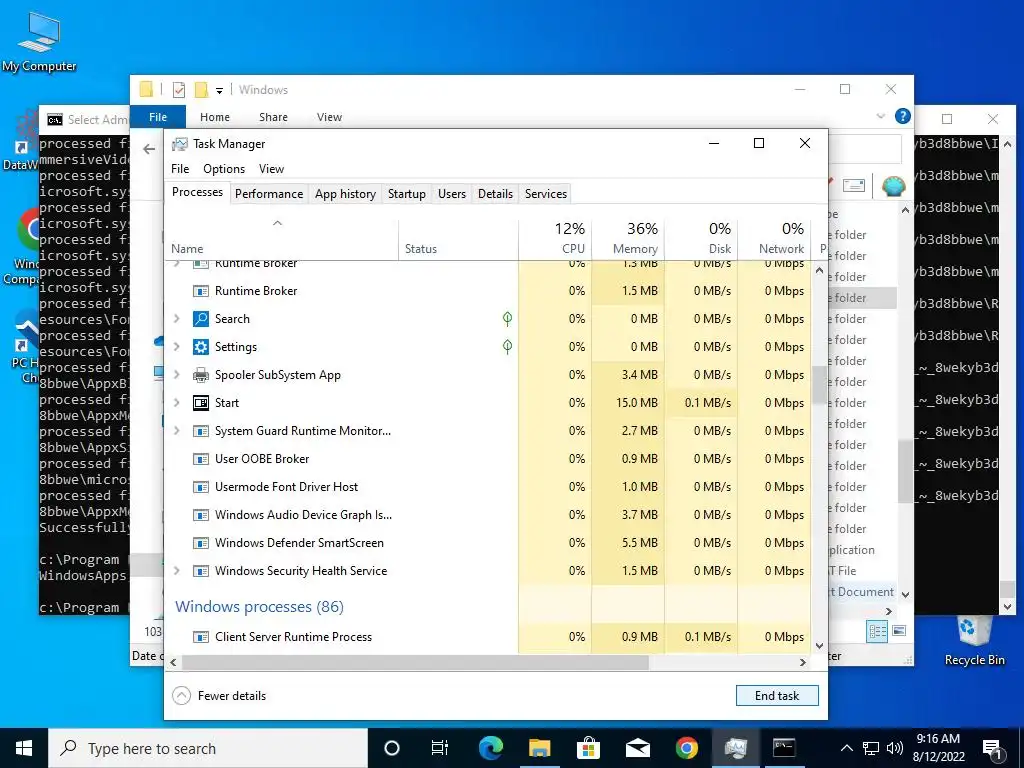Switch to the Services tab
This screenshot has height=768, width=1024.
pyautogui.click(x=546, y=194)
